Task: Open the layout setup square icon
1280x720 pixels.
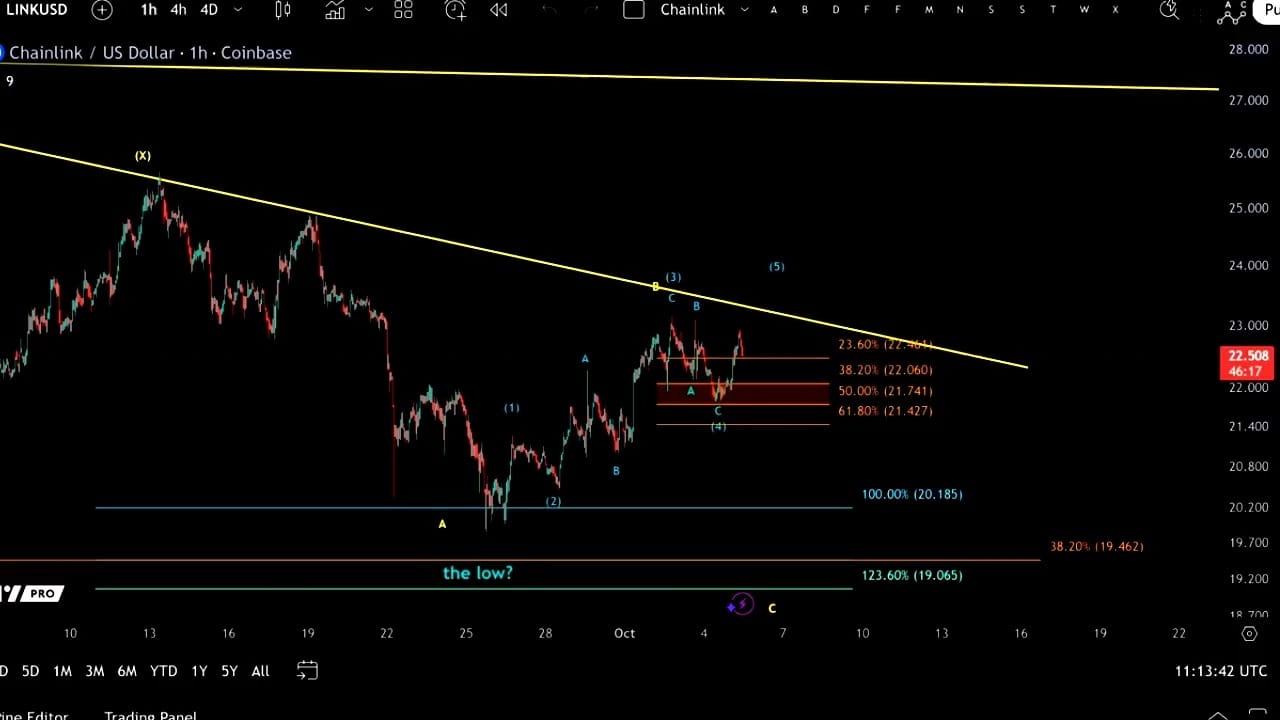Action: 634,10
